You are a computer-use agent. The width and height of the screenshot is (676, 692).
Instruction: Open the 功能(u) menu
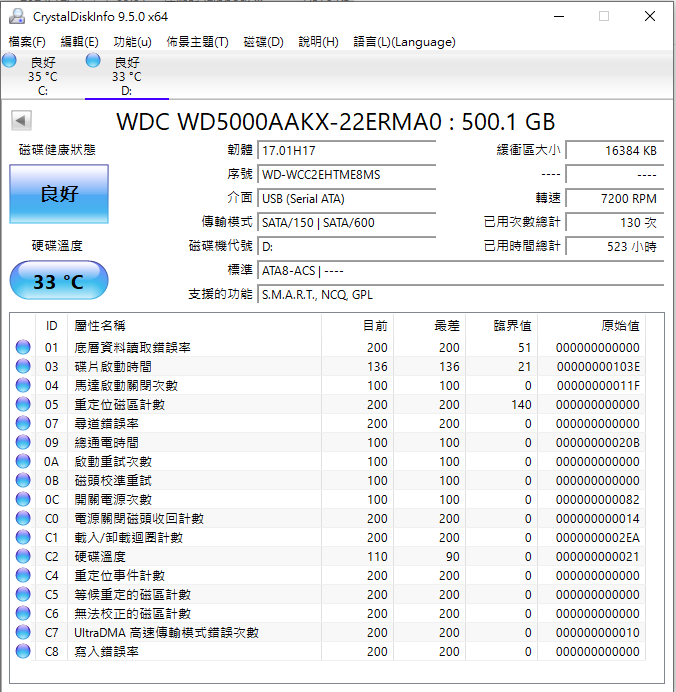[132, 42]
